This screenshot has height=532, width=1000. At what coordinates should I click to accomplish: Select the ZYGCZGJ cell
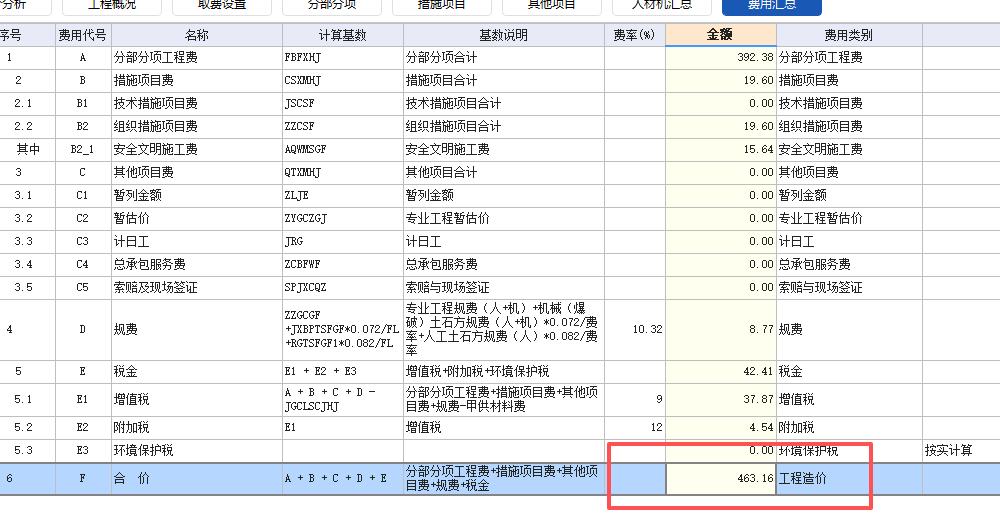[x=342, y=218]
